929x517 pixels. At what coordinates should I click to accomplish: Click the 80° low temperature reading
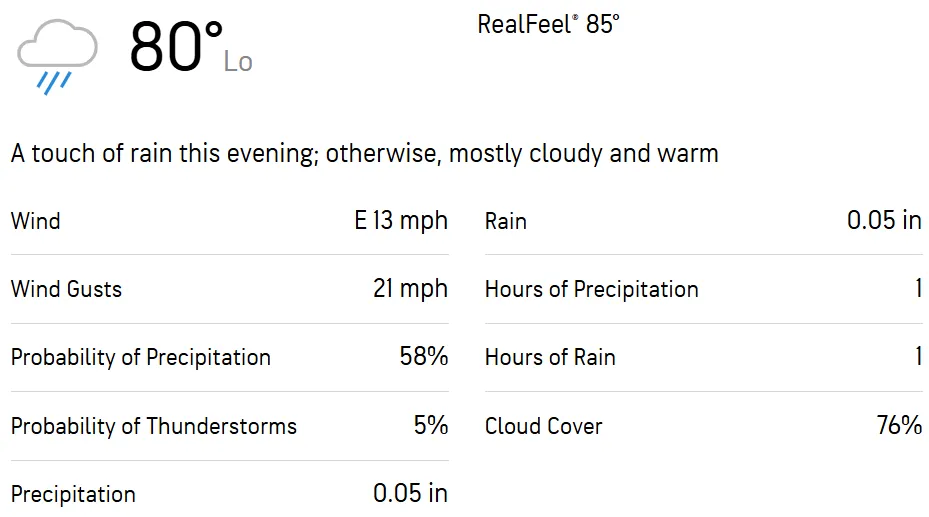click(x=174, y=48)
